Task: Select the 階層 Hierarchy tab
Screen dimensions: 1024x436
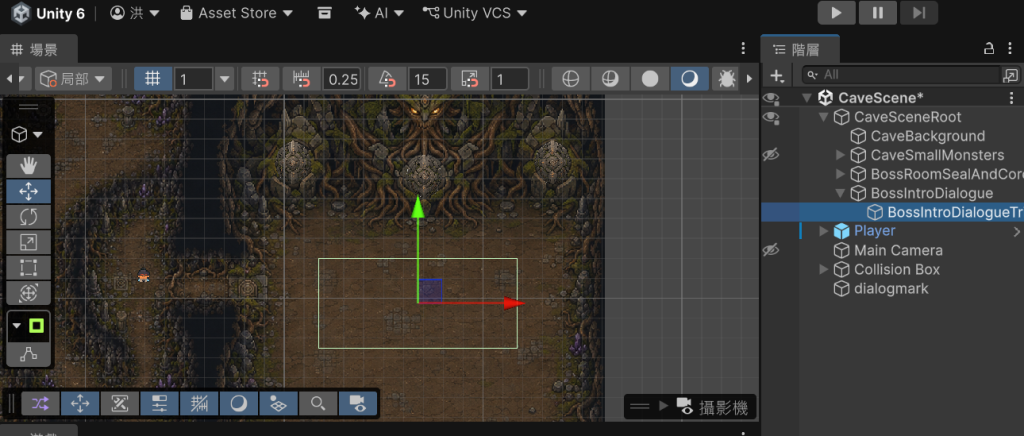Action: point(801,50)
